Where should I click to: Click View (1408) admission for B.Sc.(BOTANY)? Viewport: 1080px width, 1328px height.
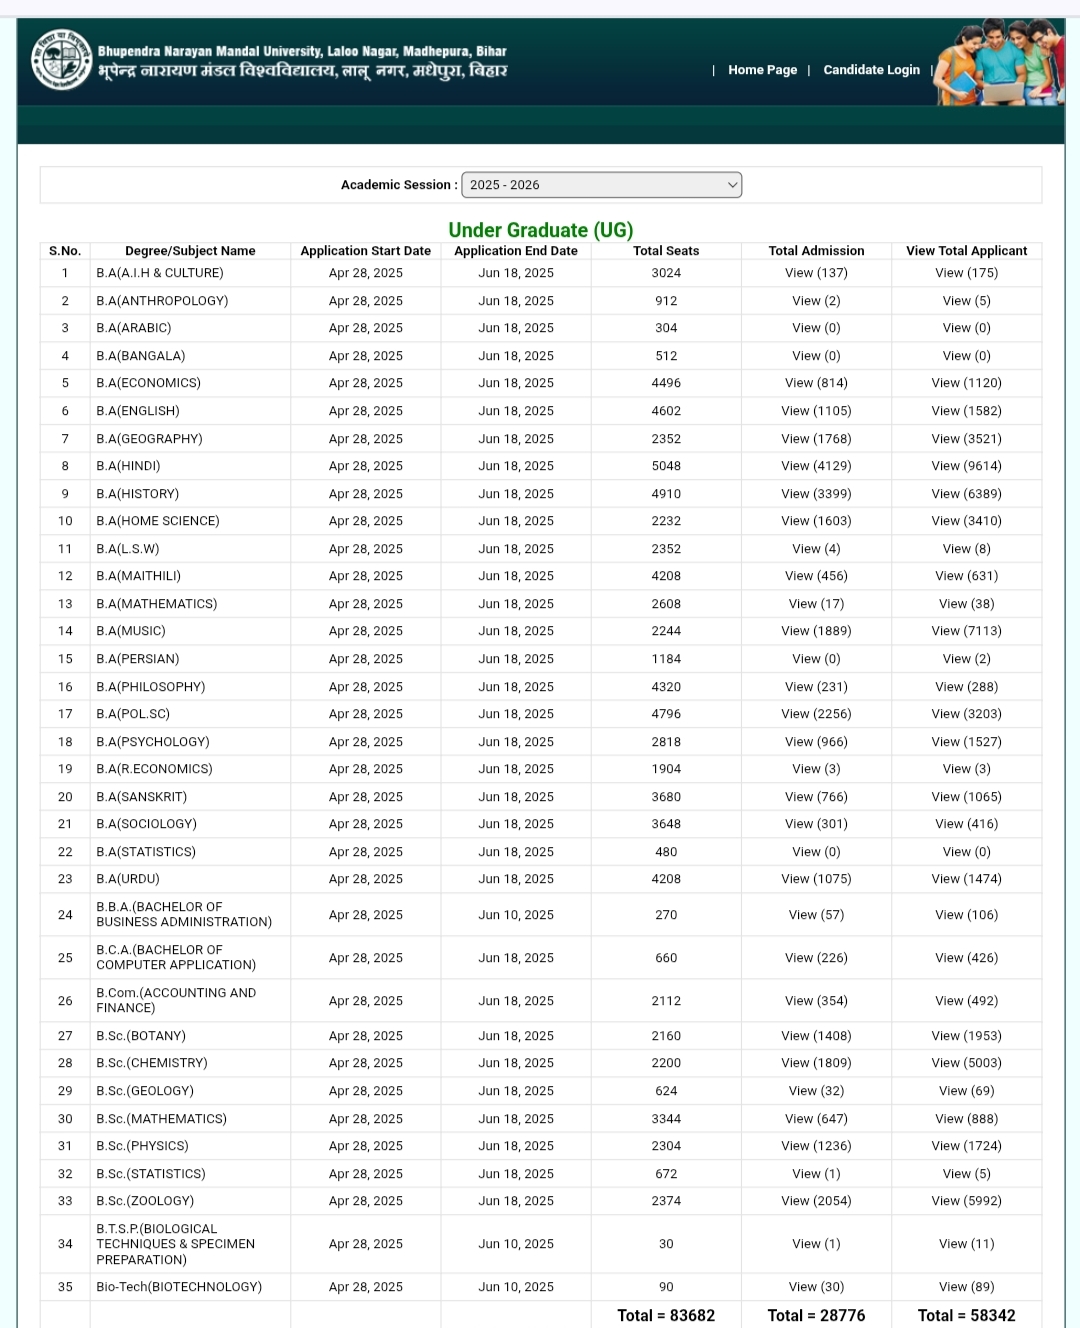click(x=816, y=1036)
